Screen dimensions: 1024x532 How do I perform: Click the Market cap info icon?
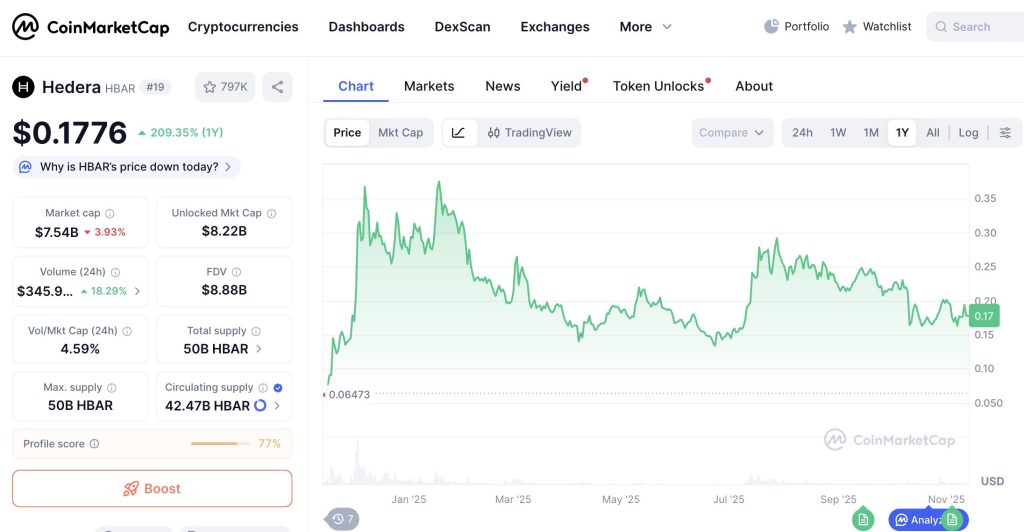click(x=110, y=213)
